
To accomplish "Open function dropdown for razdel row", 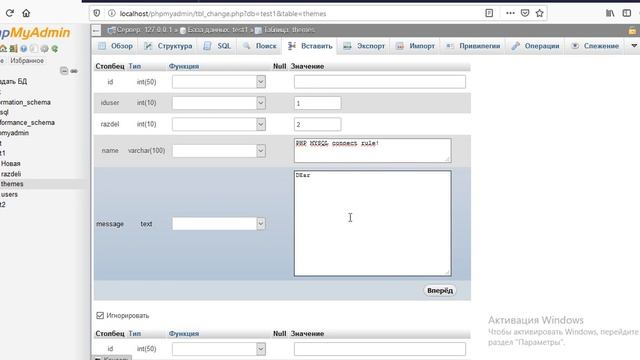I will tap(219, 124).
